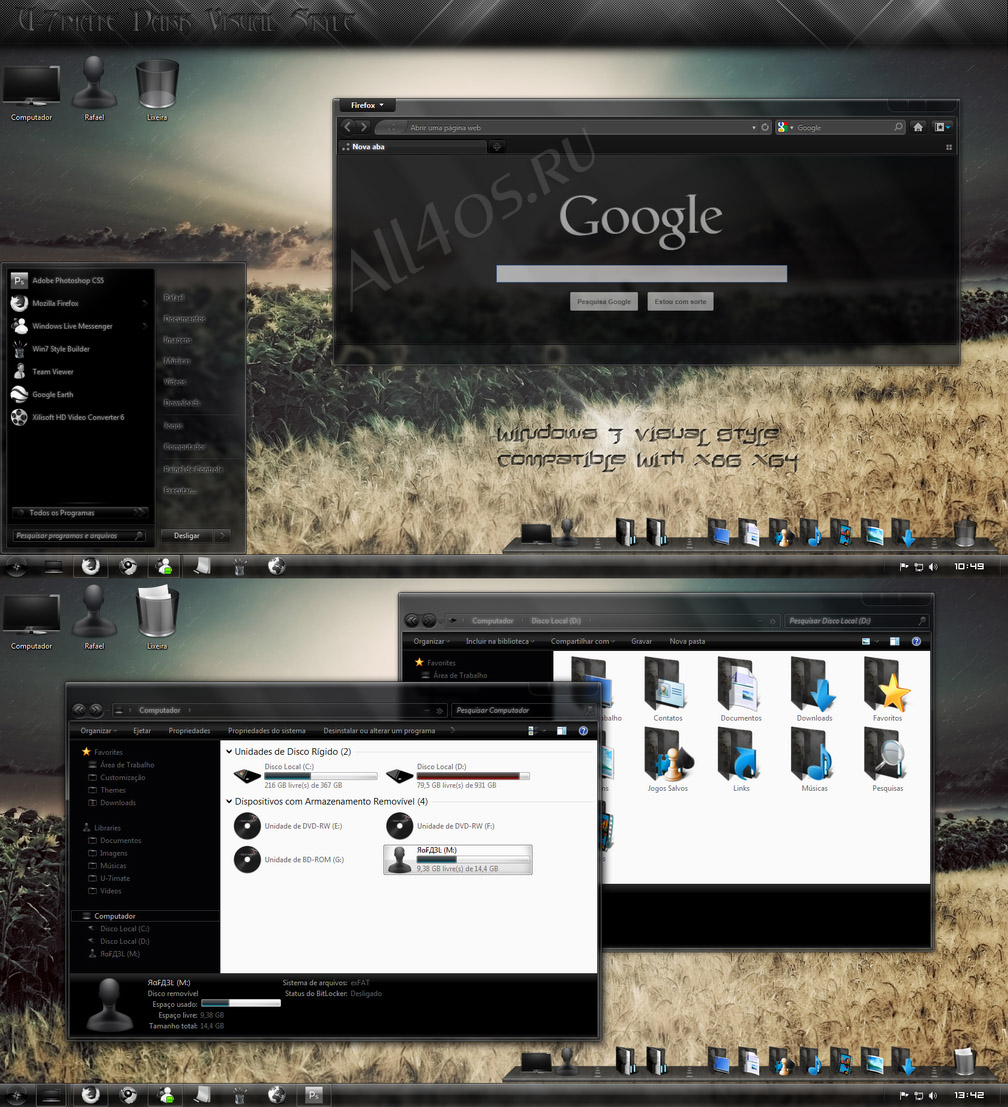Click the Estou com sorte button
The width and height of the screenshot is (1008, 1107).
680,301
